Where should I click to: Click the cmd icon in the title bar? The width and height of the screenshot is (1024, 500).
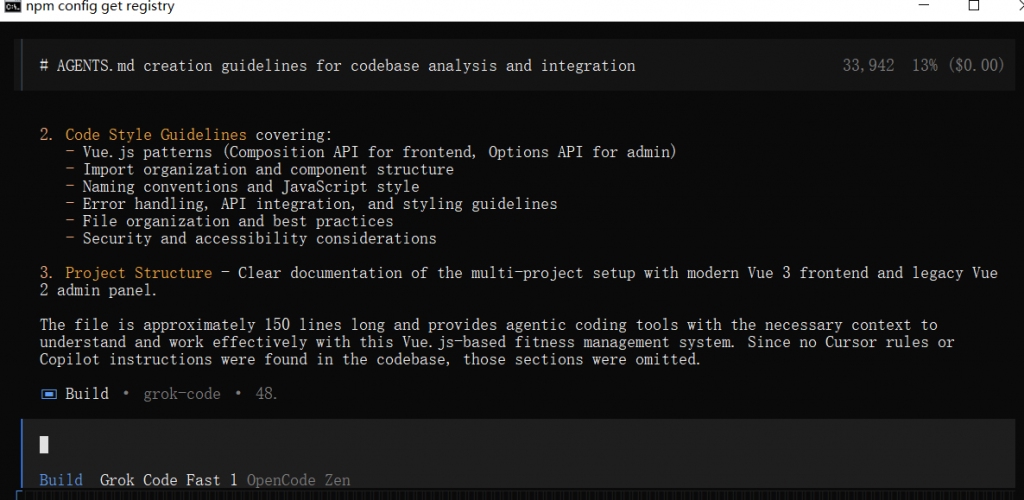click(11, 7)
